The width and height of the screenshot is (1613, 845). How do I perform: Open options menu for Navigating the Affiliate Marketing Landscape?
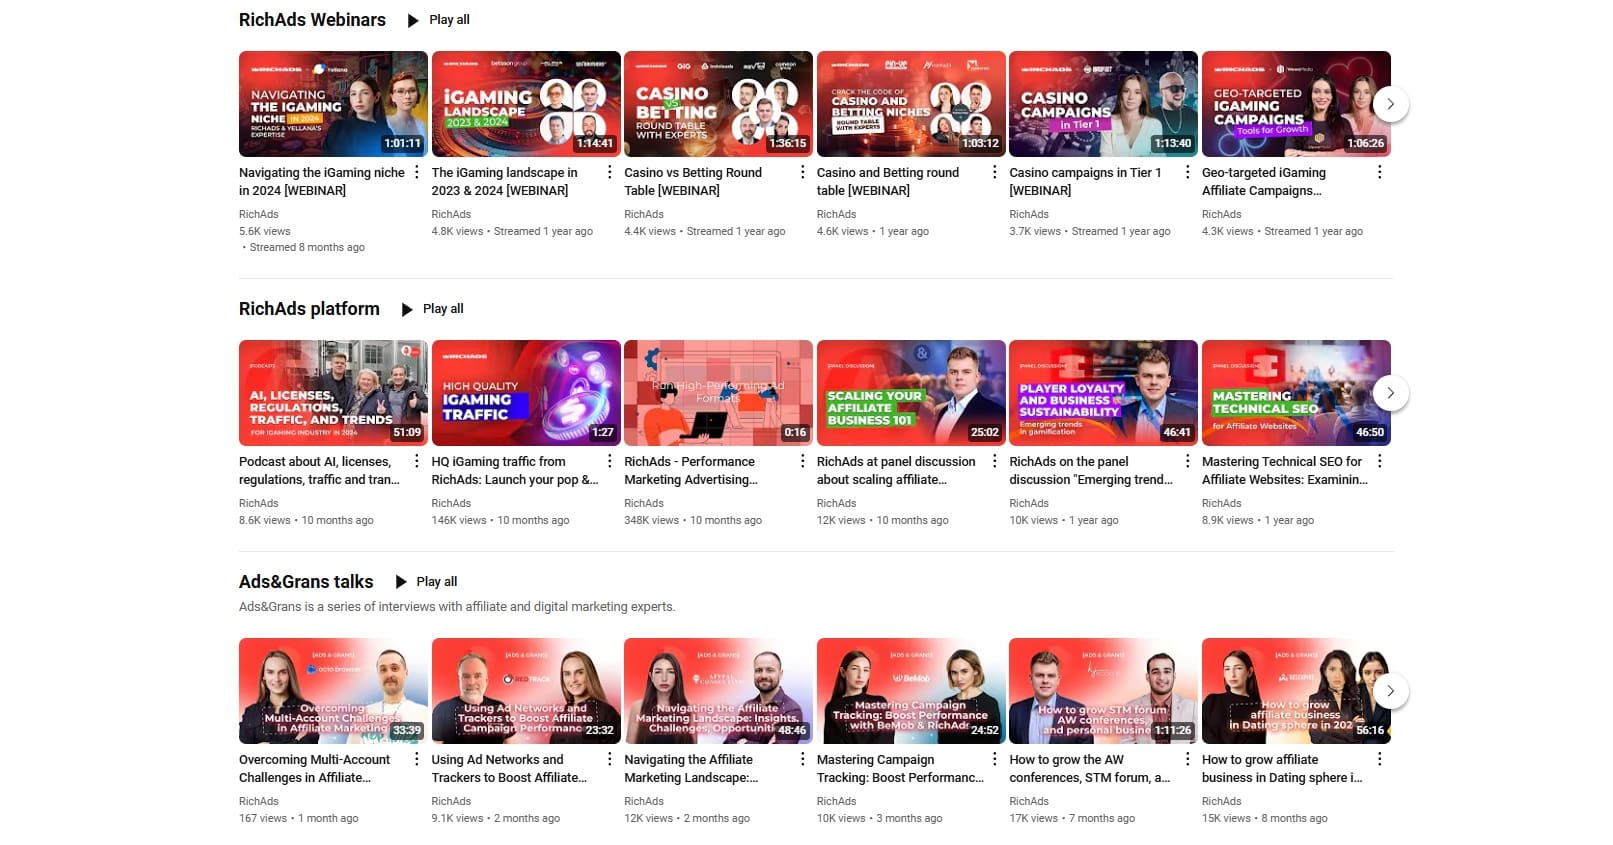(x=802, y=759)
